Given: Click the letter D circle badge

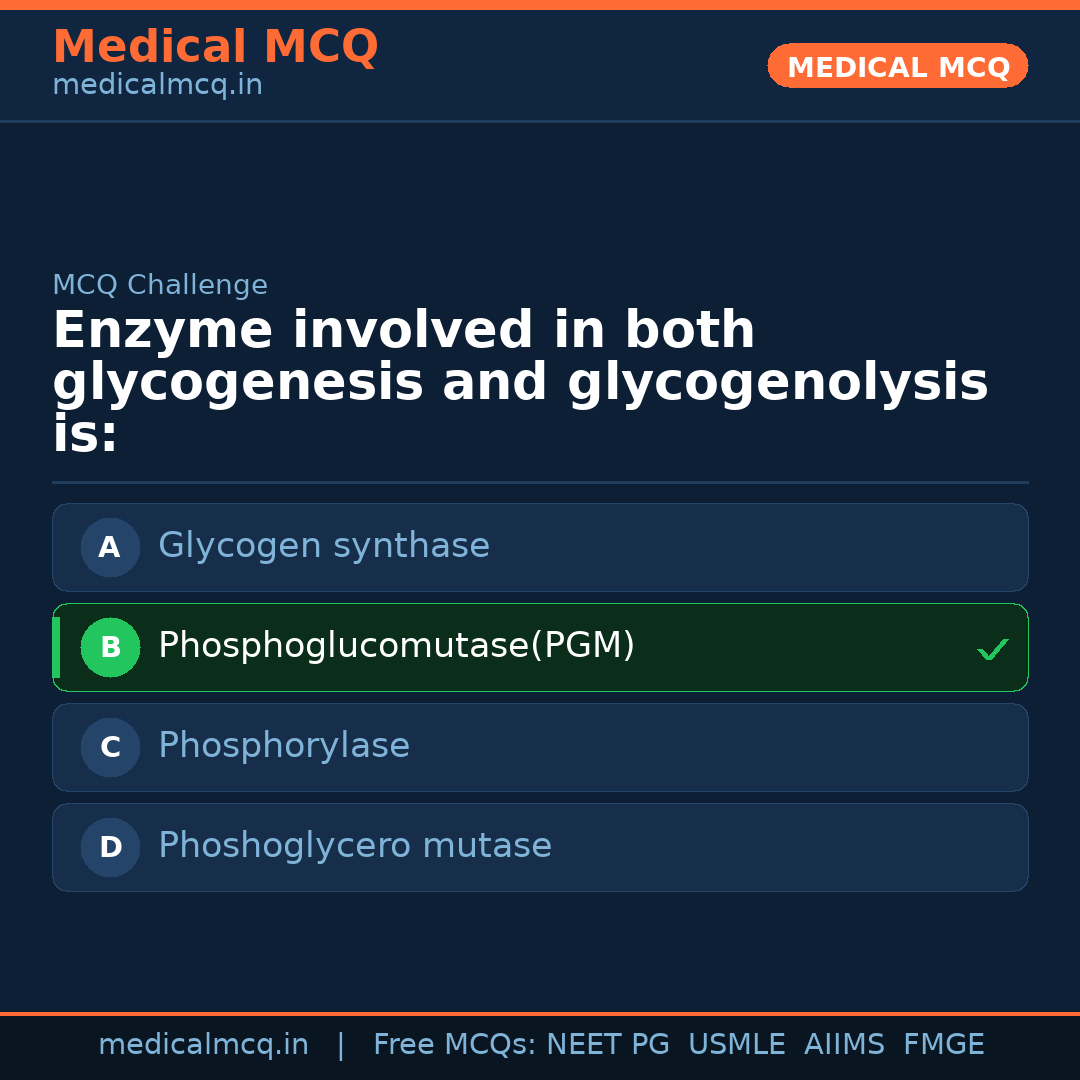Looking at the screenshot, I should click(x=110, y=847).
